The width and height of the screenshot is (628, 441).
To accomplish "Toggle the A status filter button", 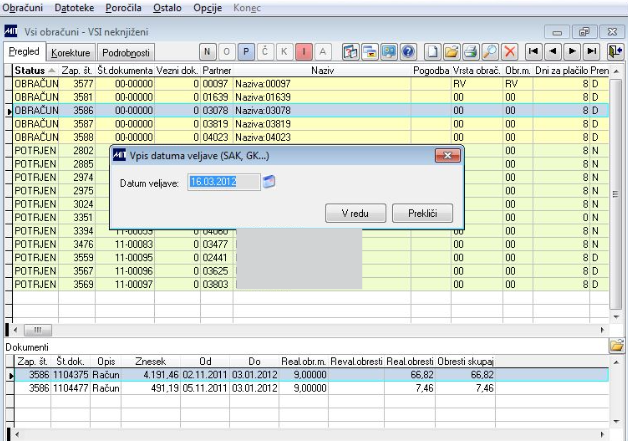I will click(x=323, y=52).
